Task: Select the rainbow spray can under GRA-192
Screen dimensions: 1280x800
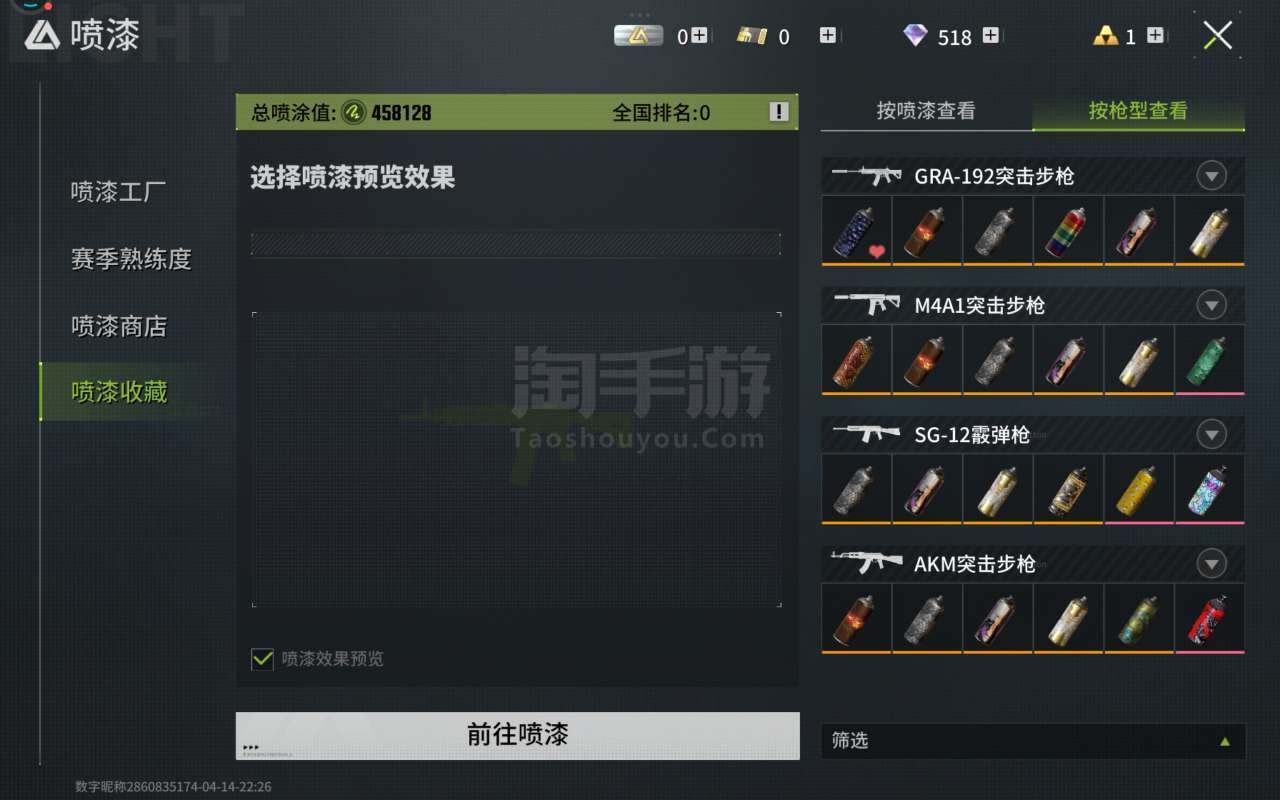Action: click(1069, 230)
